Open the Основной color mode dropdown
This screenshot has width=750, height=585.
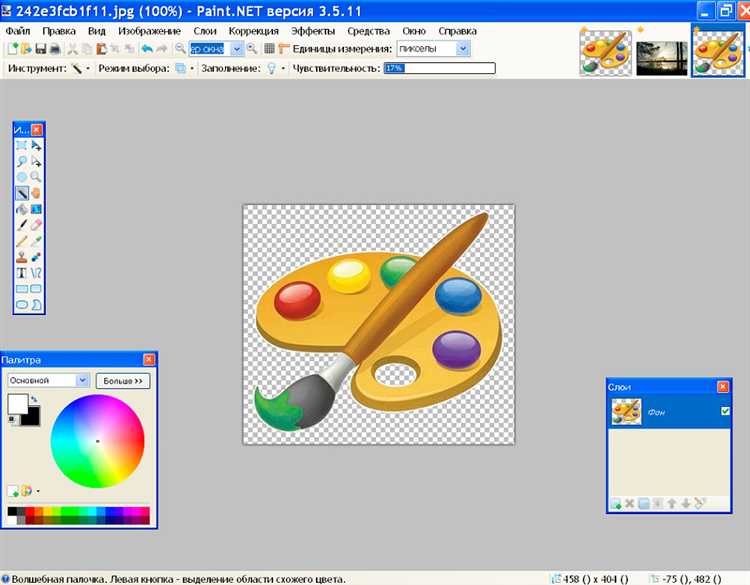(83, 380)
